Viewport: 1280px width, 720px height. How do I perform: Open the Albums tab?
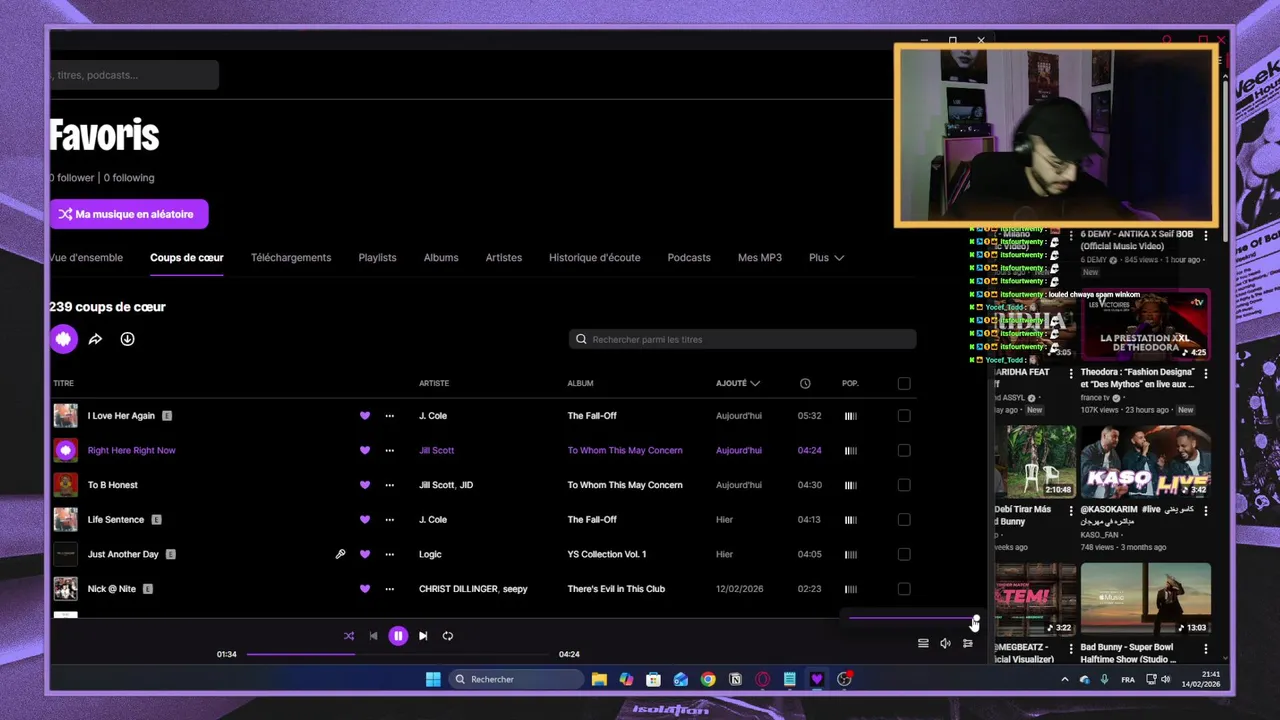441,258
